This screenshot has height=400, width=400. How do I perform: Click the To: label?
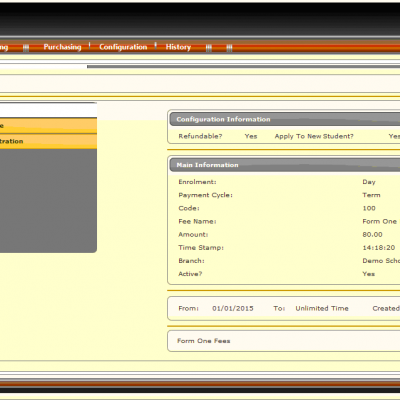point(279,308)
